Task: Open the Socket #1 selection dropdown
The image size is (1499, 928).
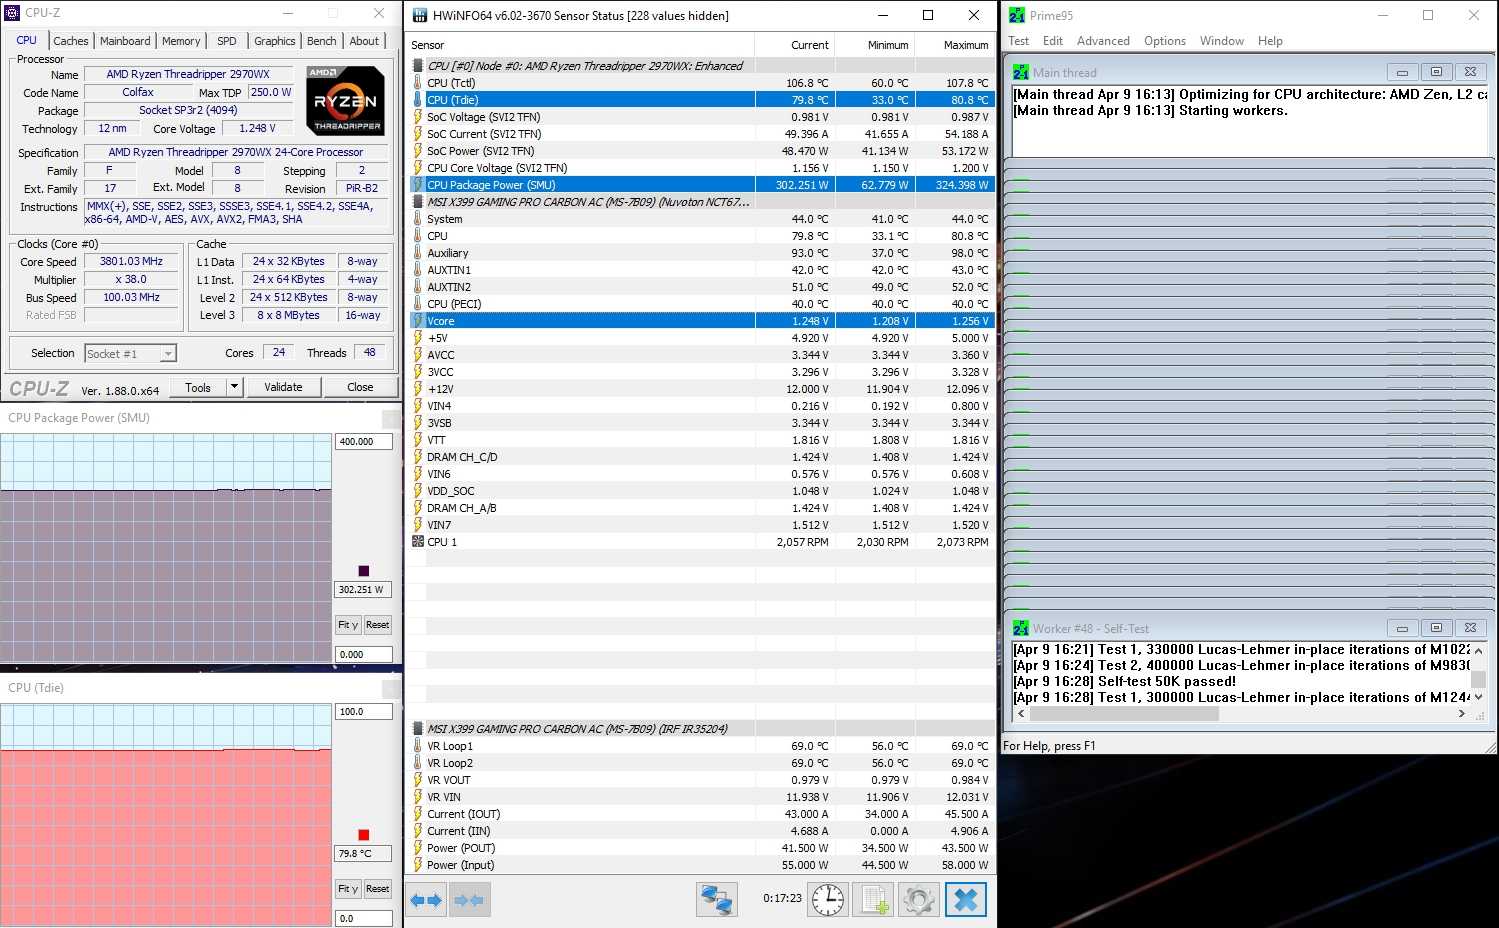Action: point(168,354)
